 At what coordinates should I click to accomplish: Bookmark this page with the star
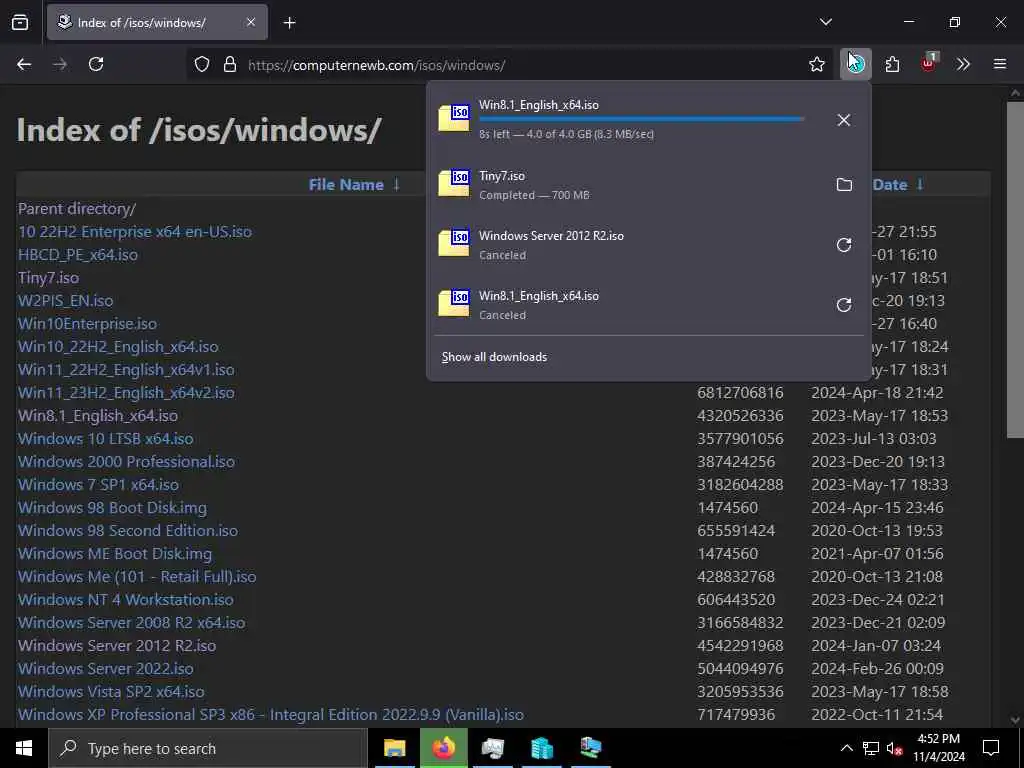[816, 64]
